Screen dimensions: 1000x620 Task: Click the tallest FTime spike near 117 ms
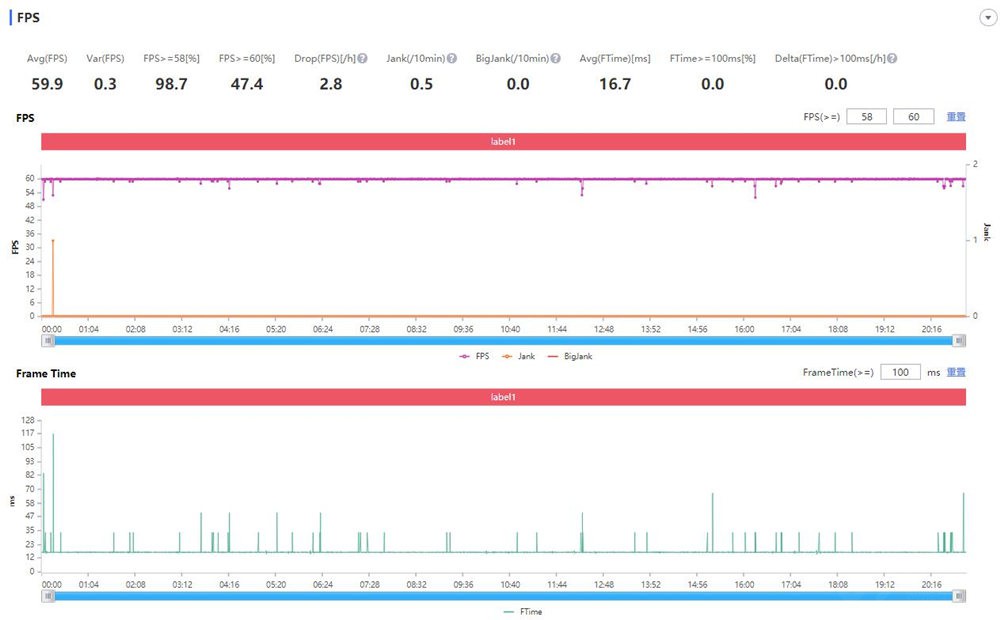click(53, 491)
